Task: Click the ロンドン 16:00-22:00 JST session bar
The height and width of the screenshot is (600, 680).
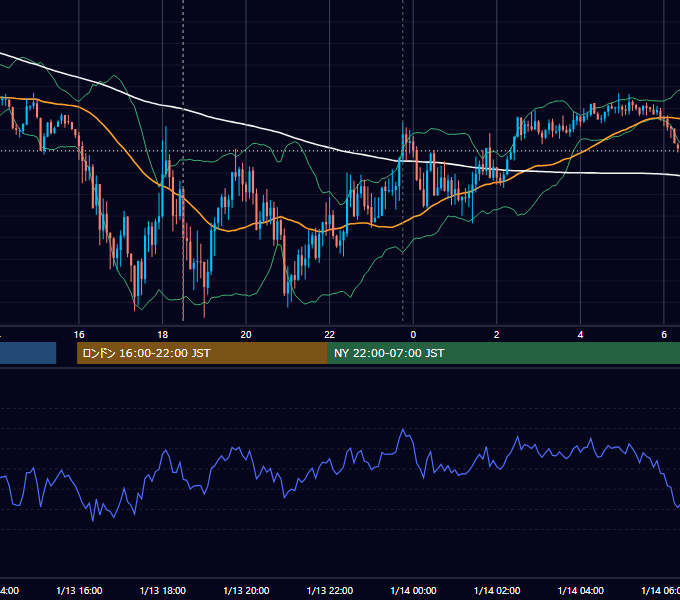Action: pyautogui.click(x=202, y=353)
